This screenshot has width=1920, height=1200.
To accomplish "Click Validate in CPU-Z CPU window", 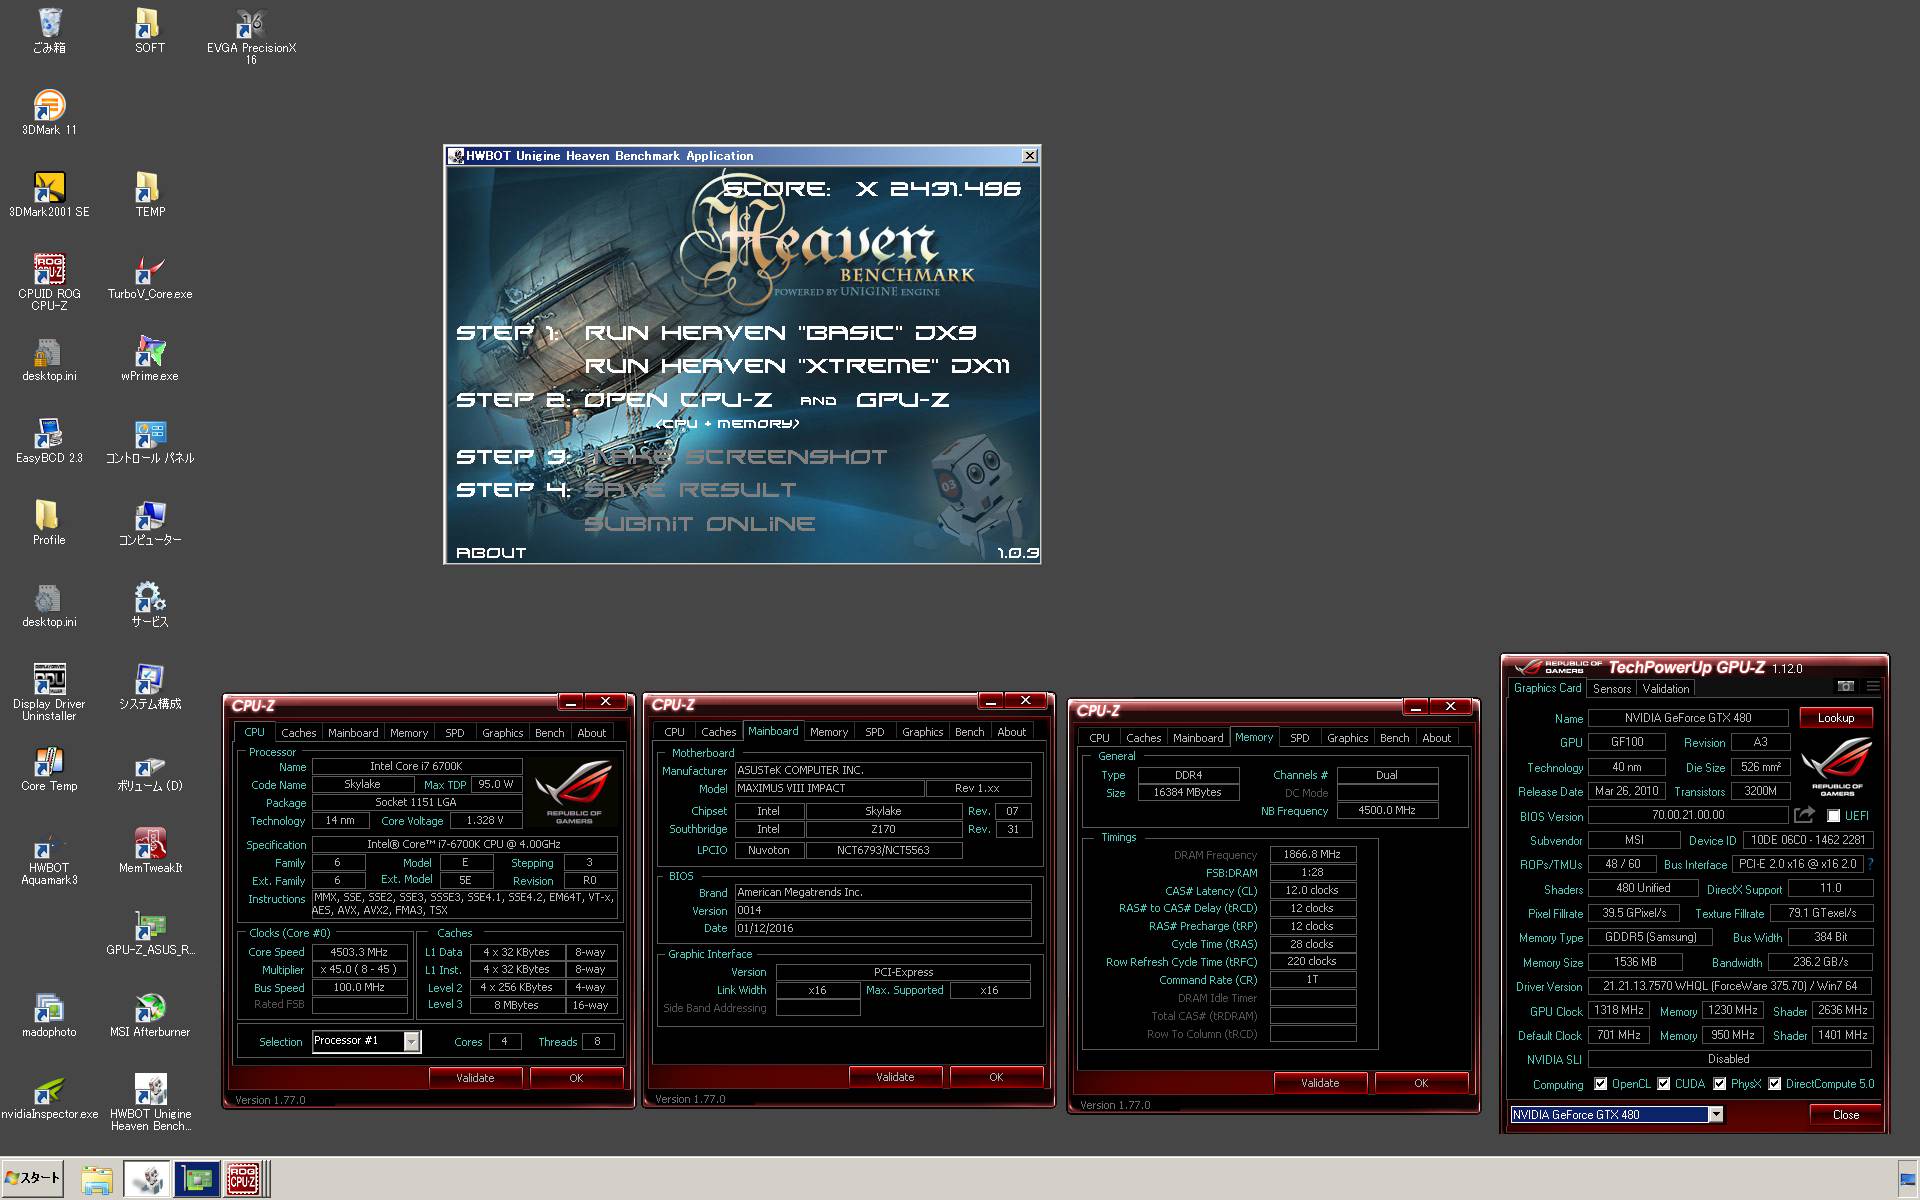I will pyautogui.click(x=475, y=1078).
